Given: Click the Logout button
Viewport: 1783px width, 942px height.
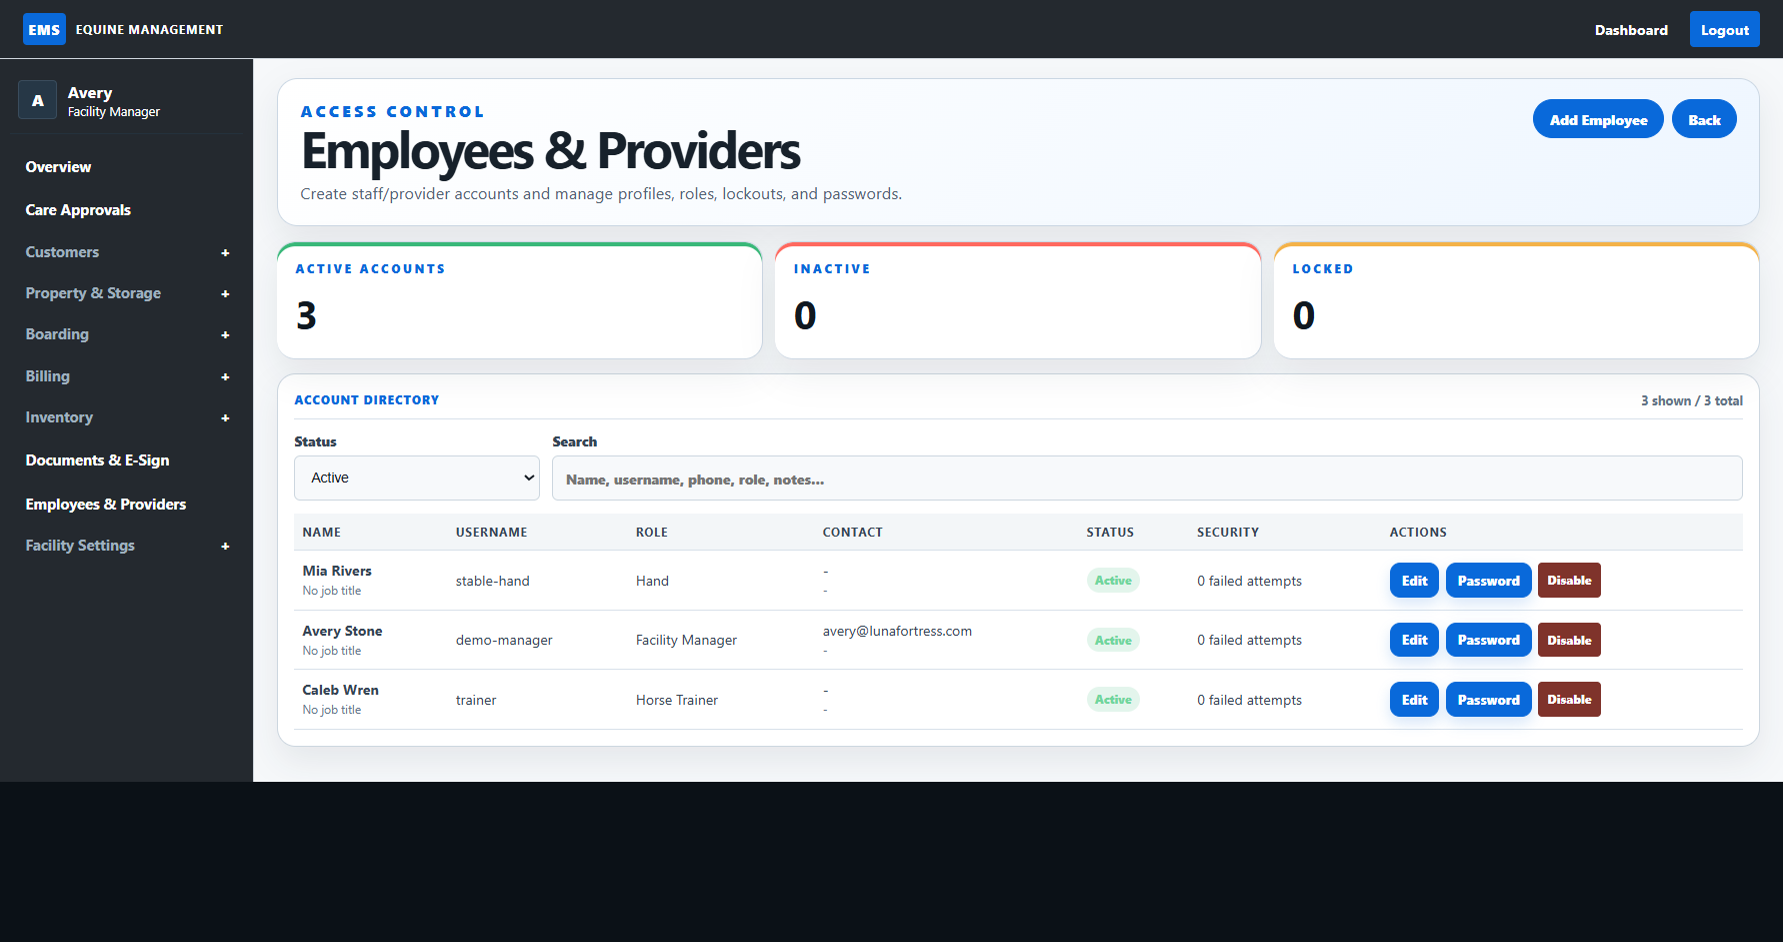Looking at the screenshot, I should [1724, 30].
